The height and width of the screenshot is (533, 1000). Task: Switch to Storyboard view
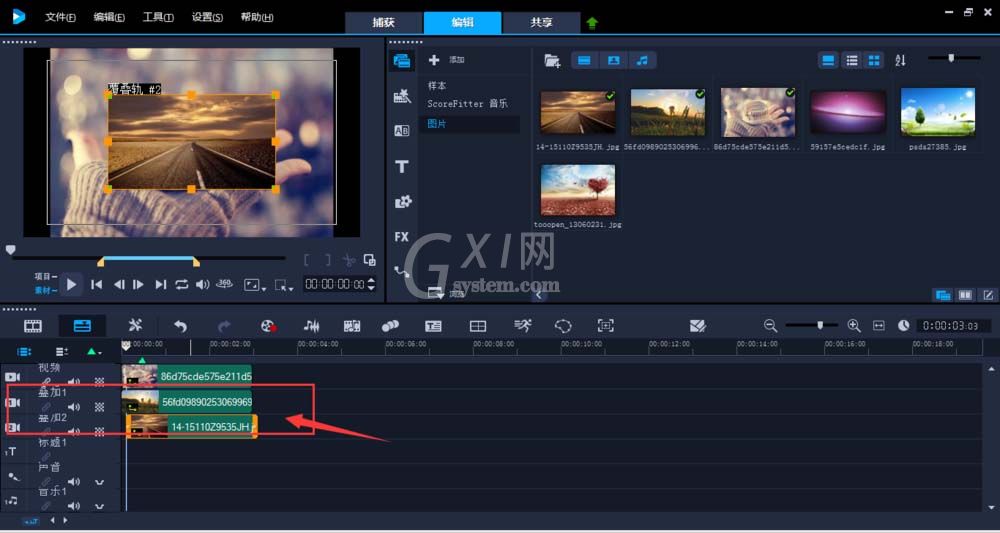pyautogui.click(x=33, y=326)
